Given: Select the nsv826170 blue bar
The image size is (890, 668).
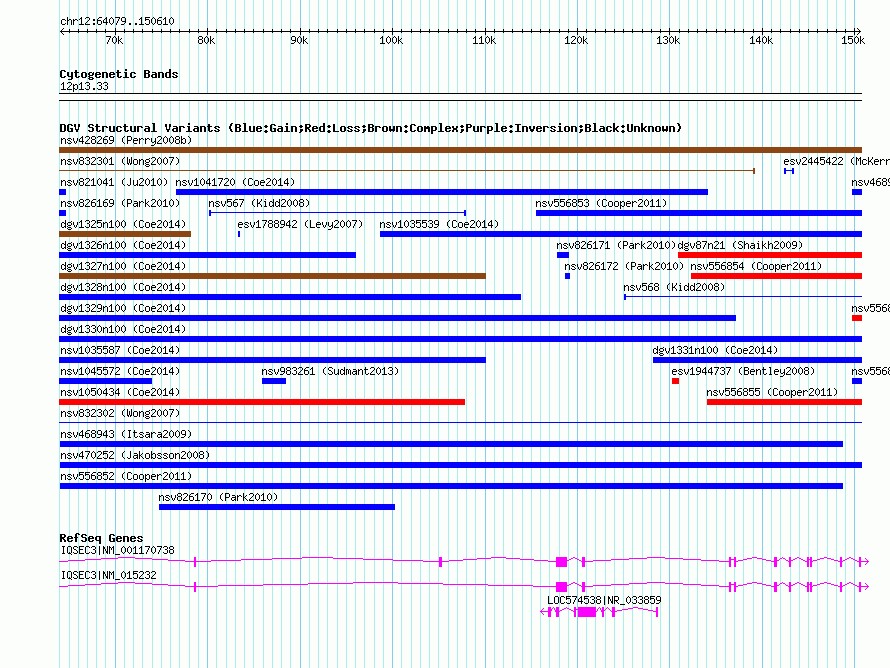Looking at the screenshot, I should 277,507.
